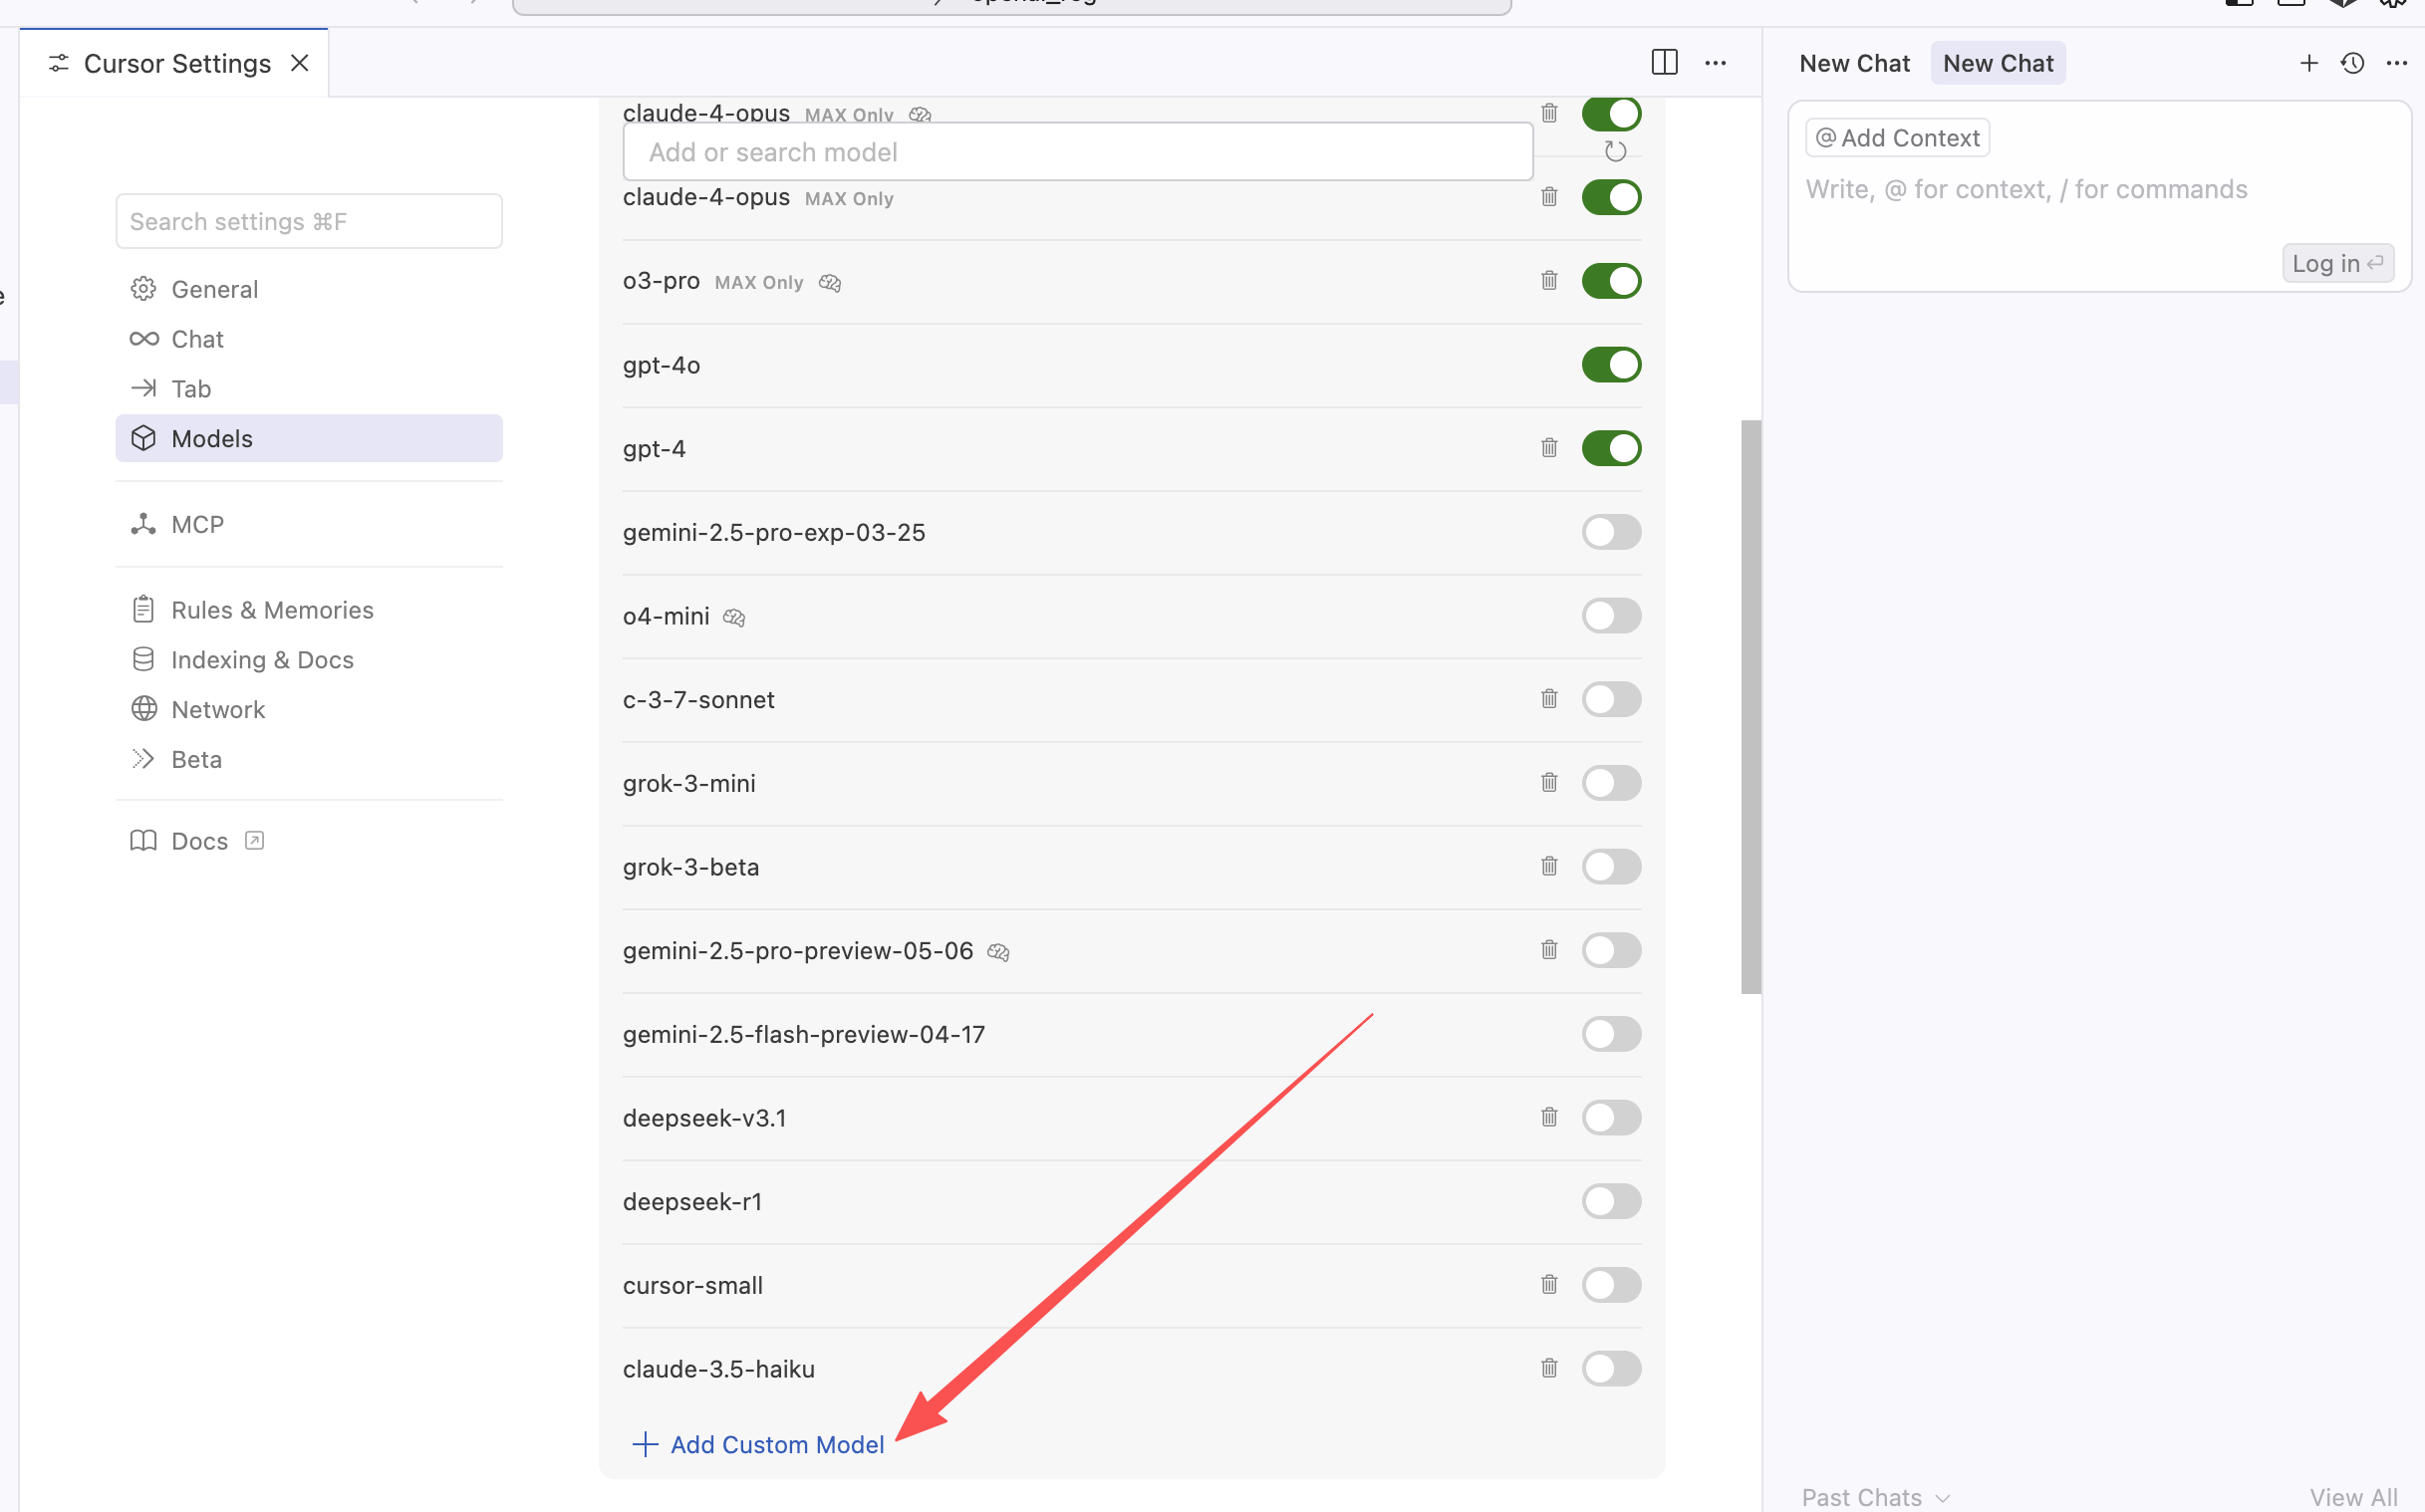2425x1512 pixels.
Task: Click the models list vertical scrollbar
Action: (x=1750, y=706)
